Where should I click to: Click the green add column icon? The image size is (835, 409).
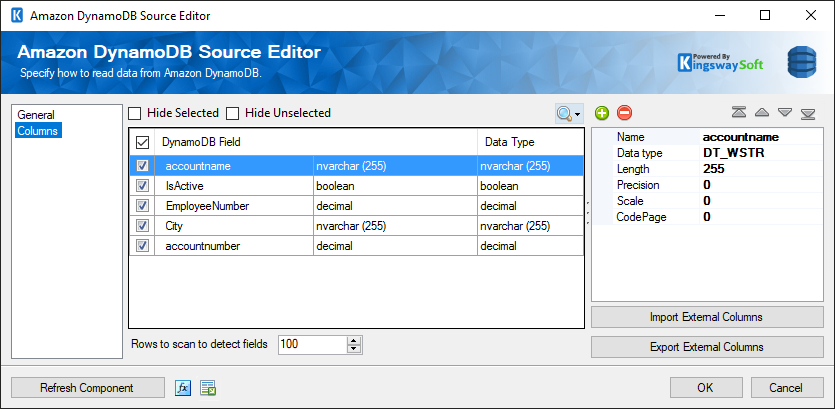[x=602, y=113]
